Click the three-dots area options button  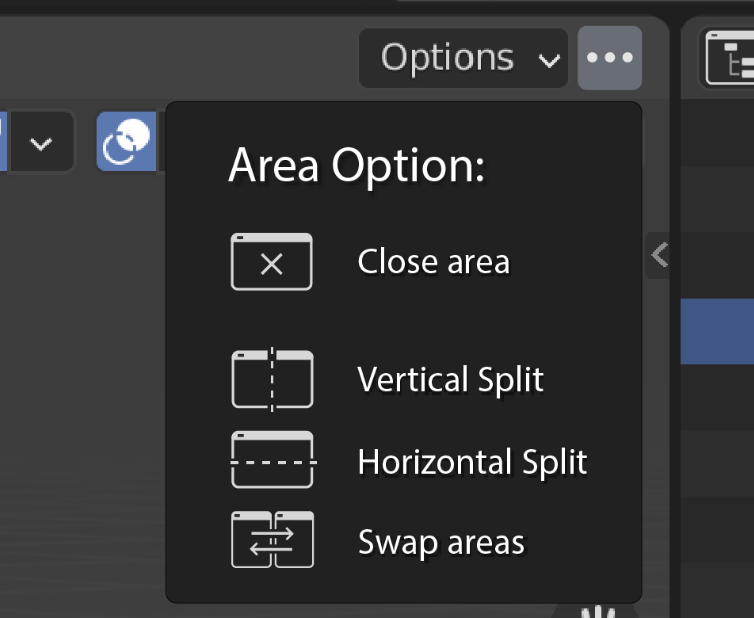(609, 58)
